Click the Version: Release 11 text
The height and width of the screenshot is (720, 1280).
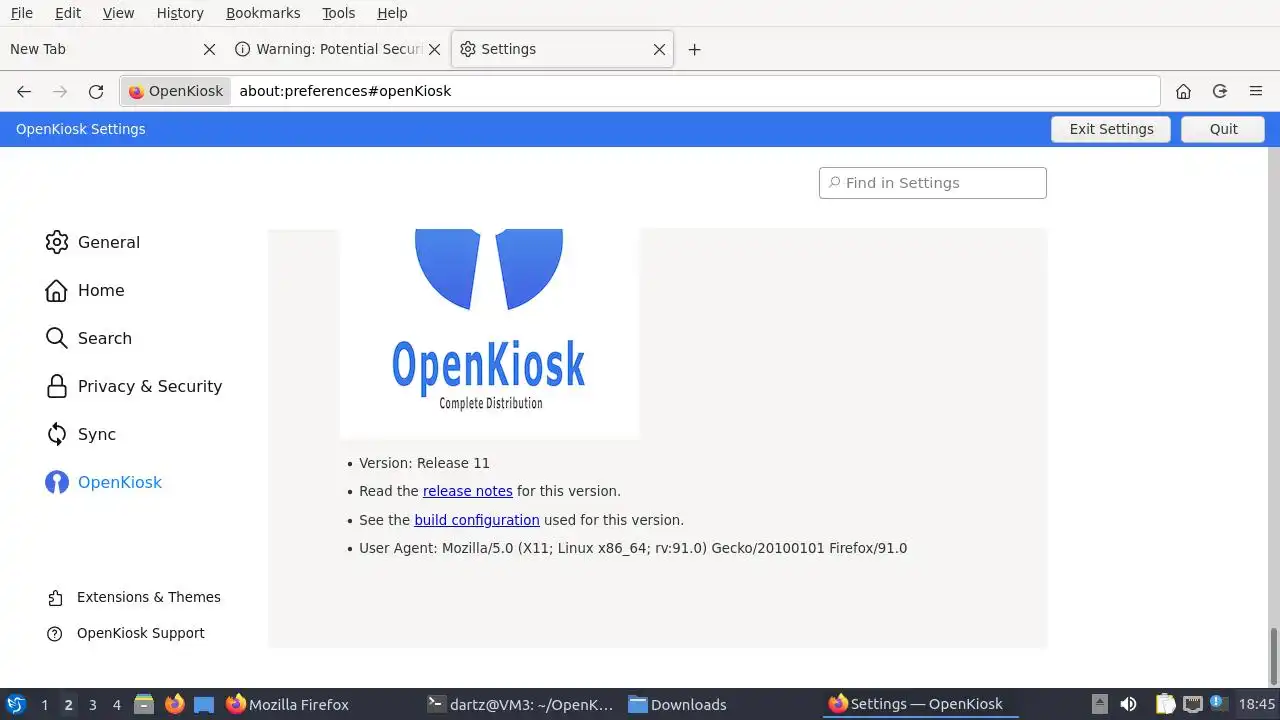424,463
